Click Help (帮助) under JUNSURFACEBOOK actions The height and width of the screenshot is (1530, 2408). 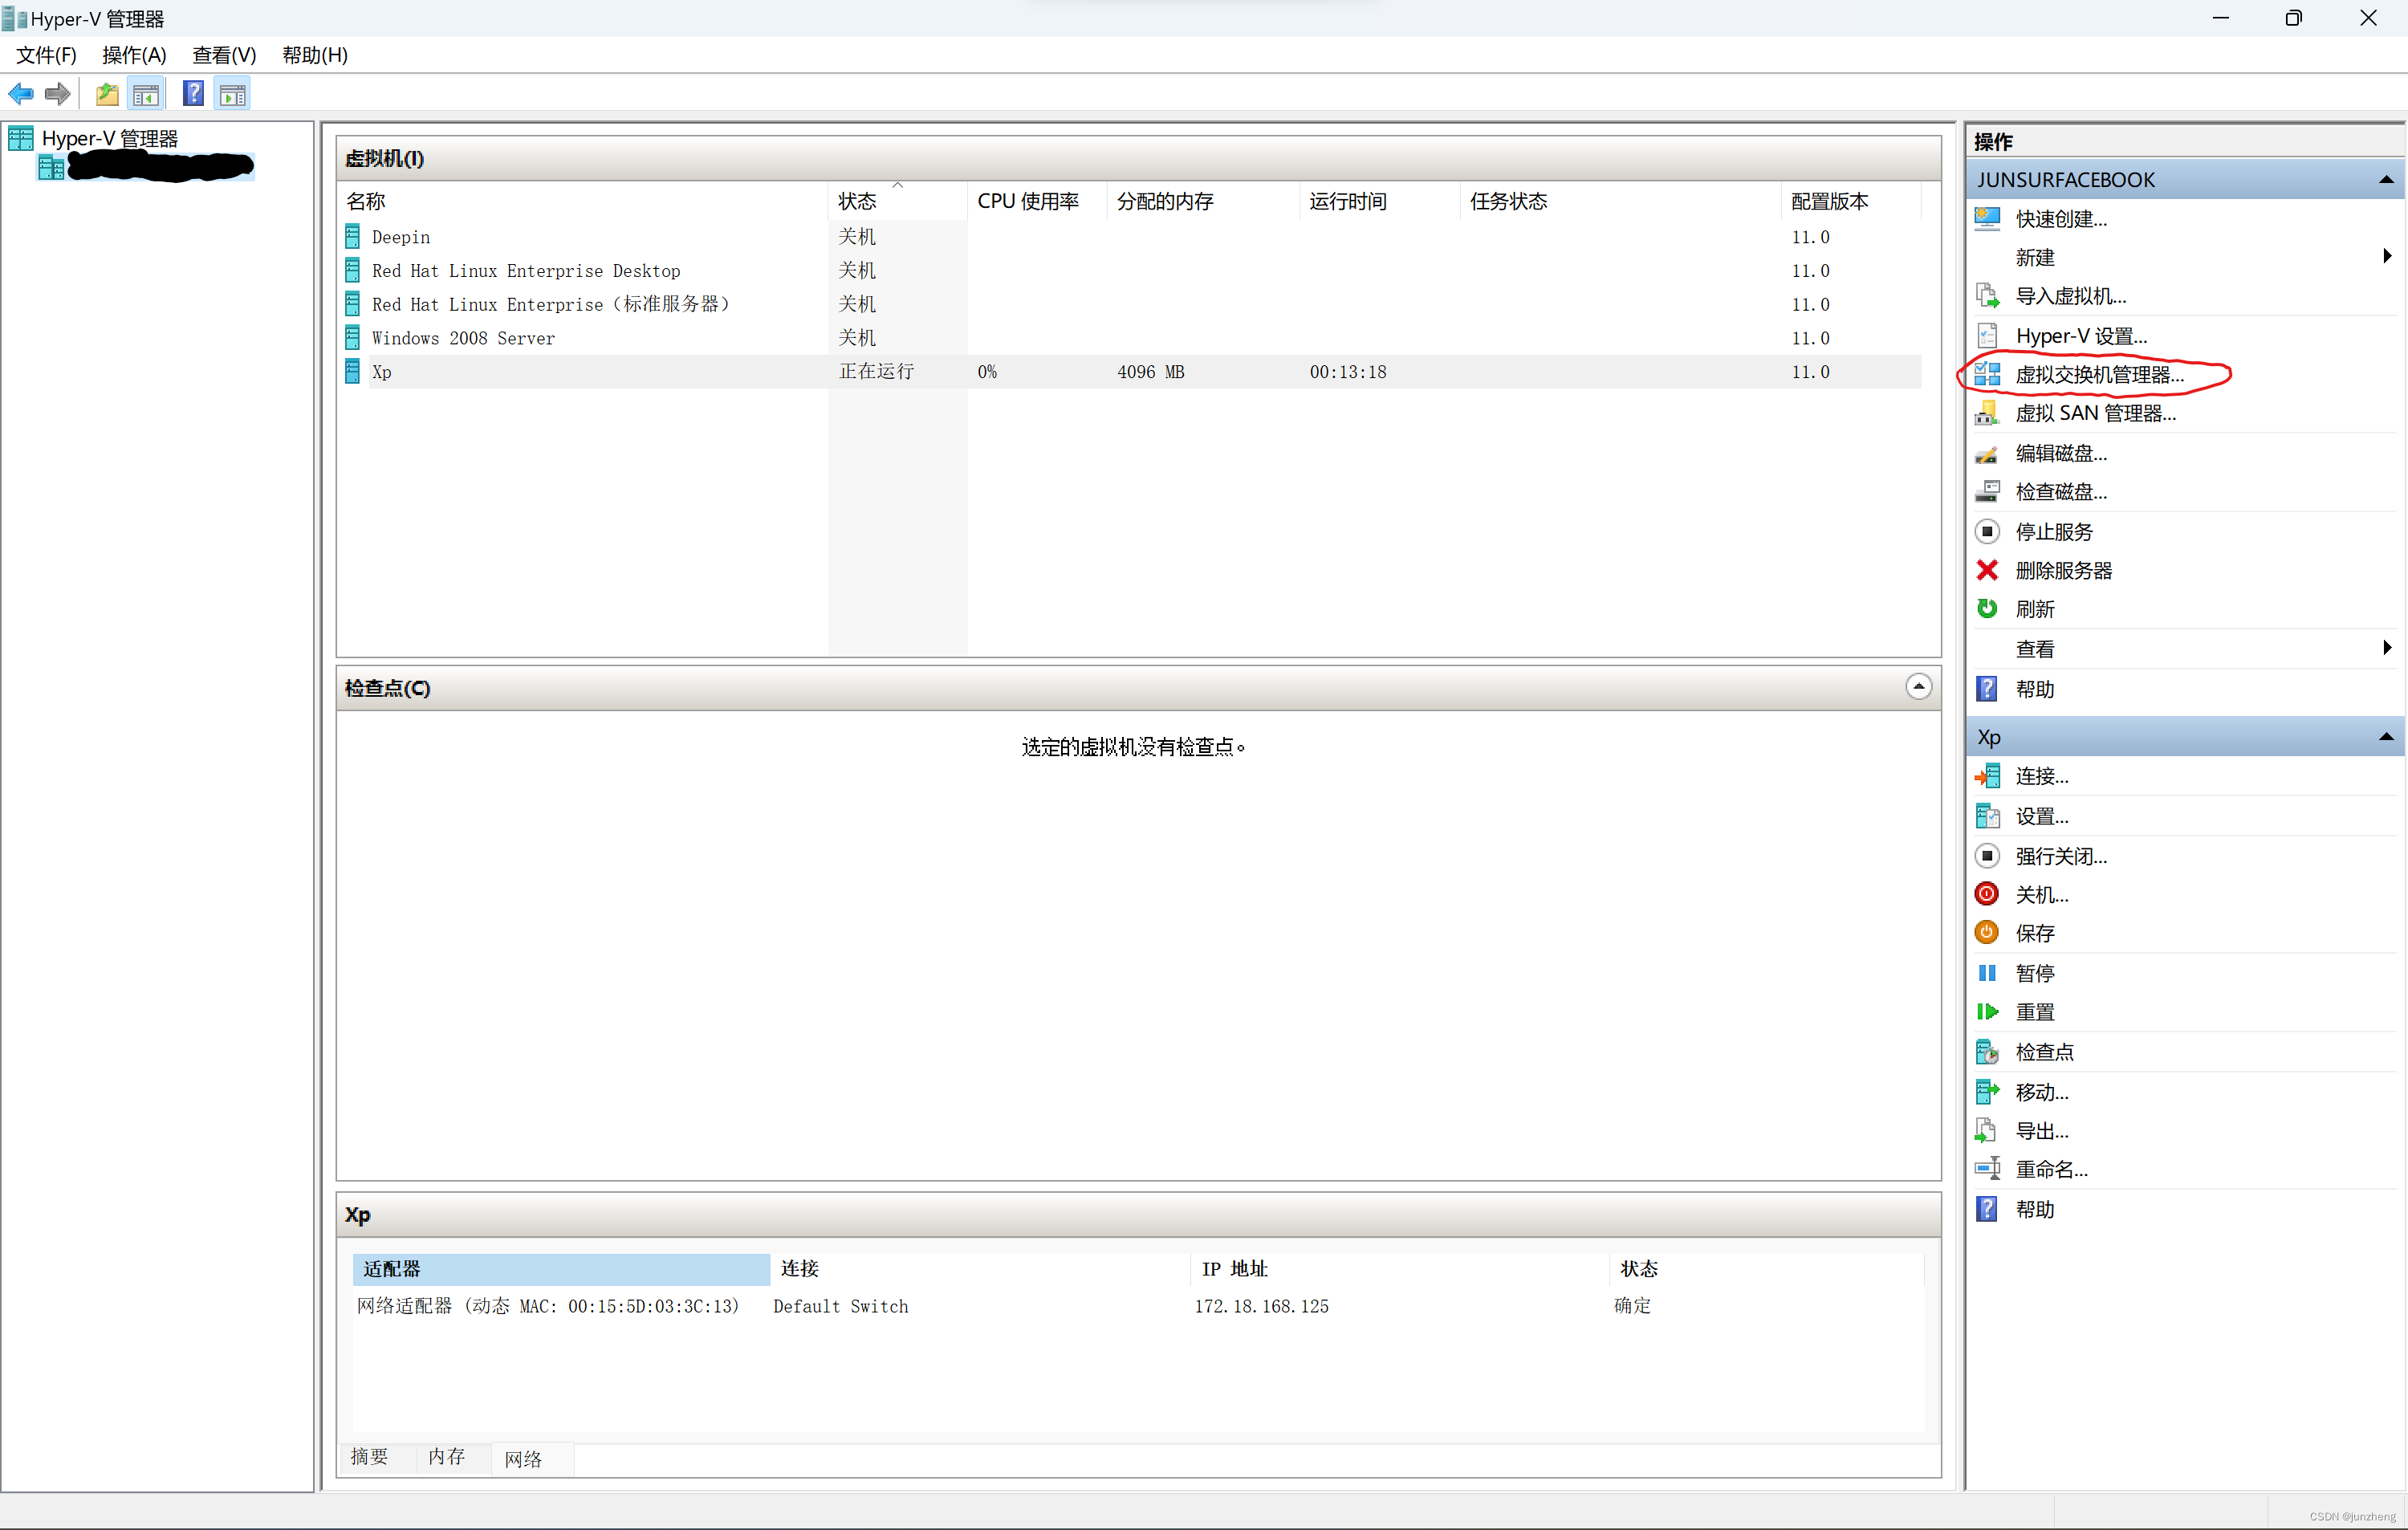pos(2034,690)
